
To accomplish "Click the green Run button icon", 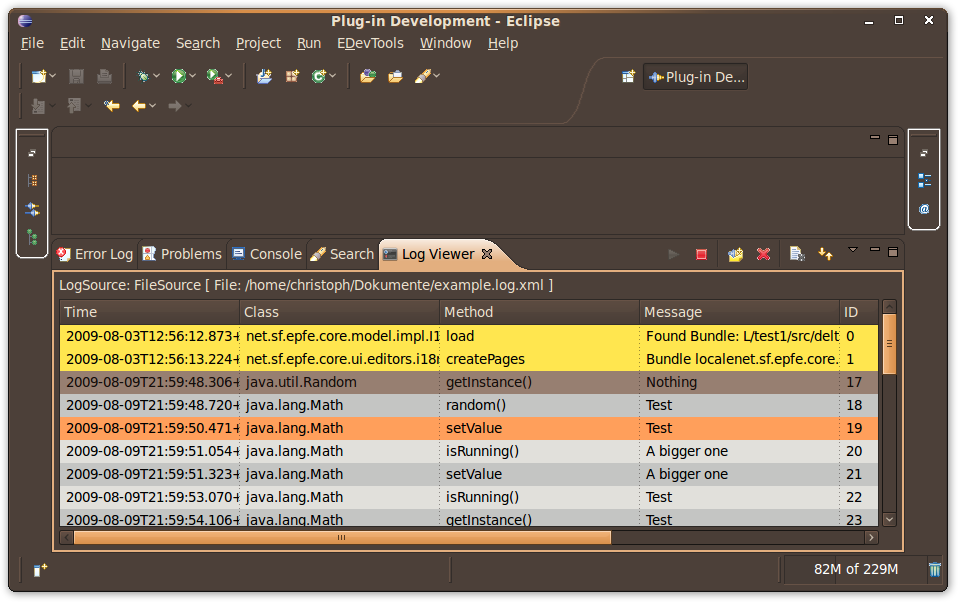I will 178,76.
